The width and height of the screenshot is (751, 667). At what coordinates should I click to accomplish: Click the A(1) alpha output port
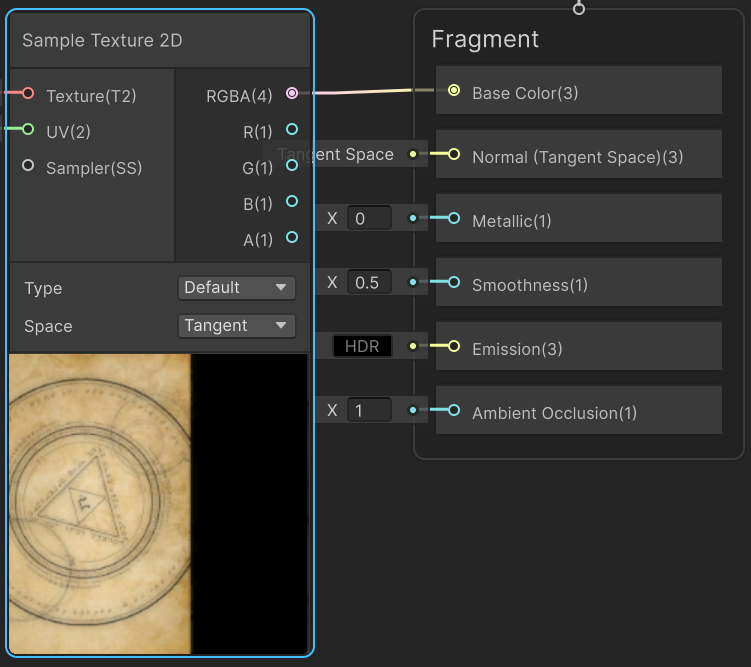tap(292, 237)
